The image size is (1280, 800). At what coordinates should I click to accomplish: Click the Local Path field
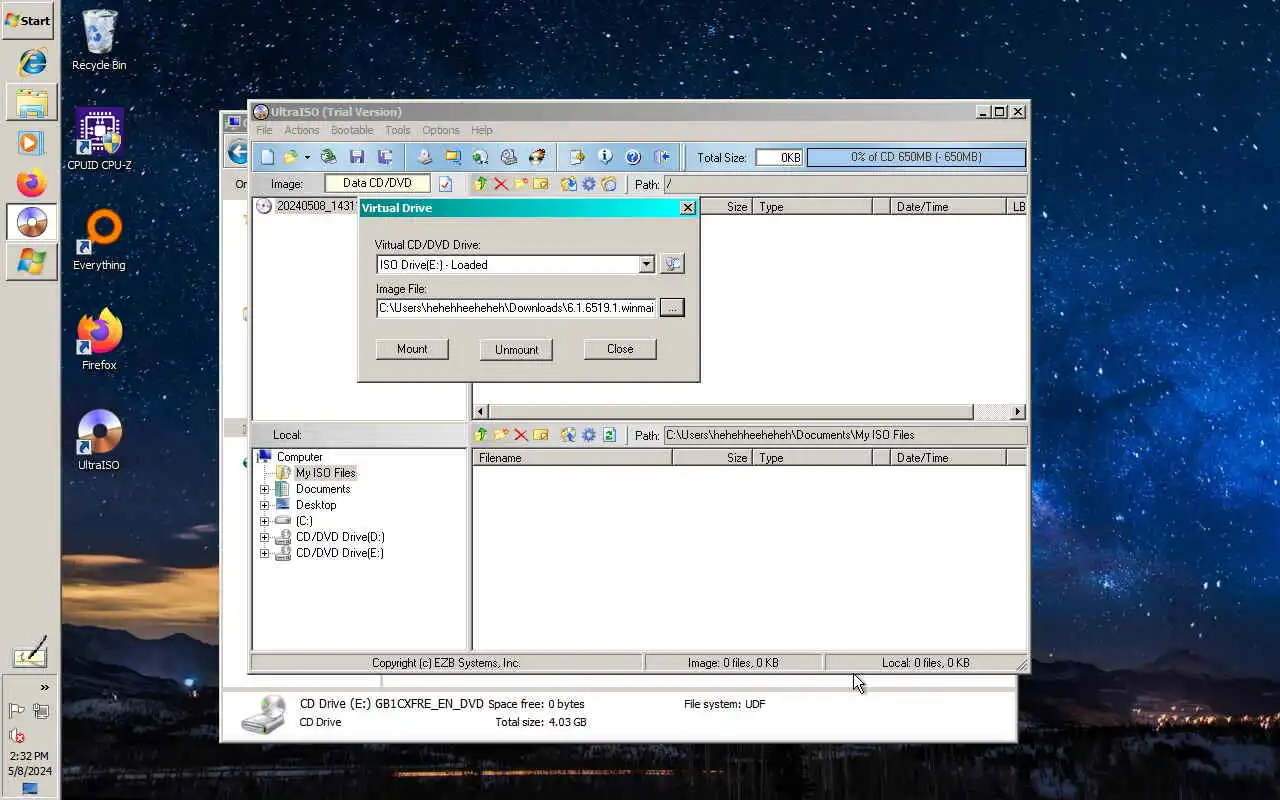(x=845, y=435)
